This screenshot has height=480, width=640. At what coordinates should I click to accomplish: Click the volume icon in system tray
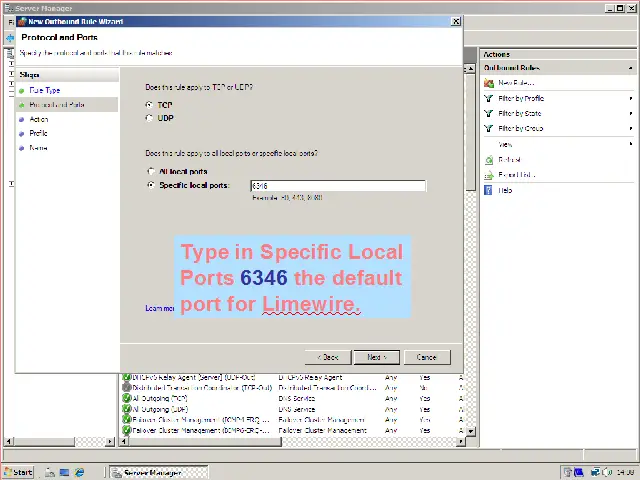pyautogui.click(x=606, y=472)
